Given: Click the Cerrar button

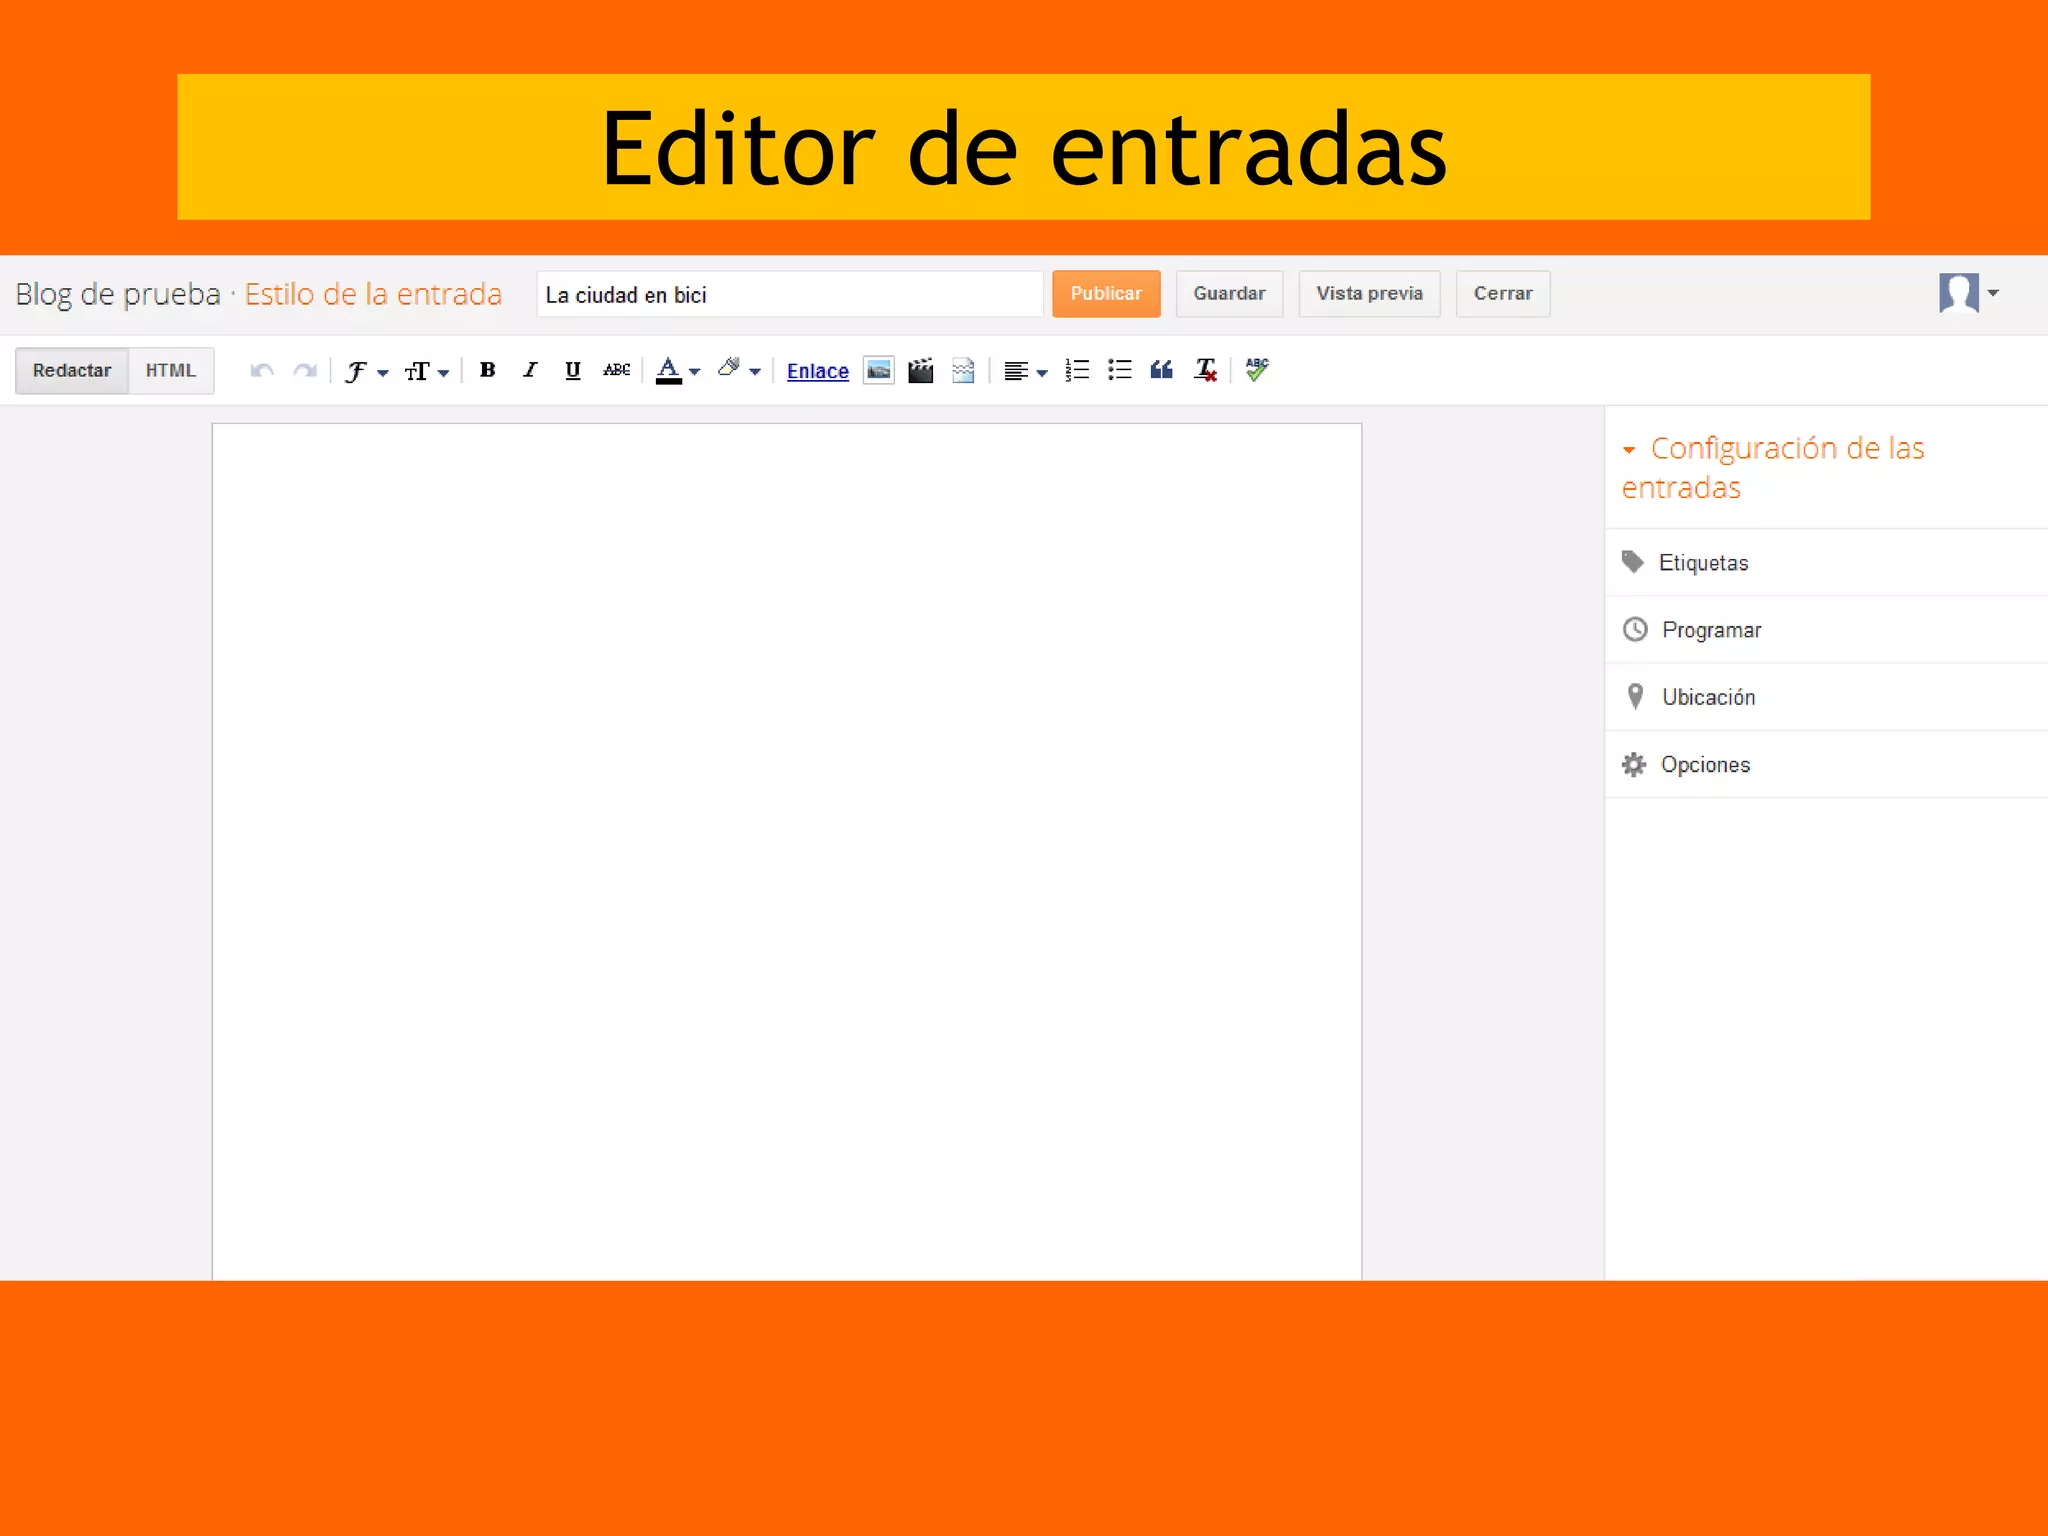Looking at the screenshot, I should (x=1503, y=294).
